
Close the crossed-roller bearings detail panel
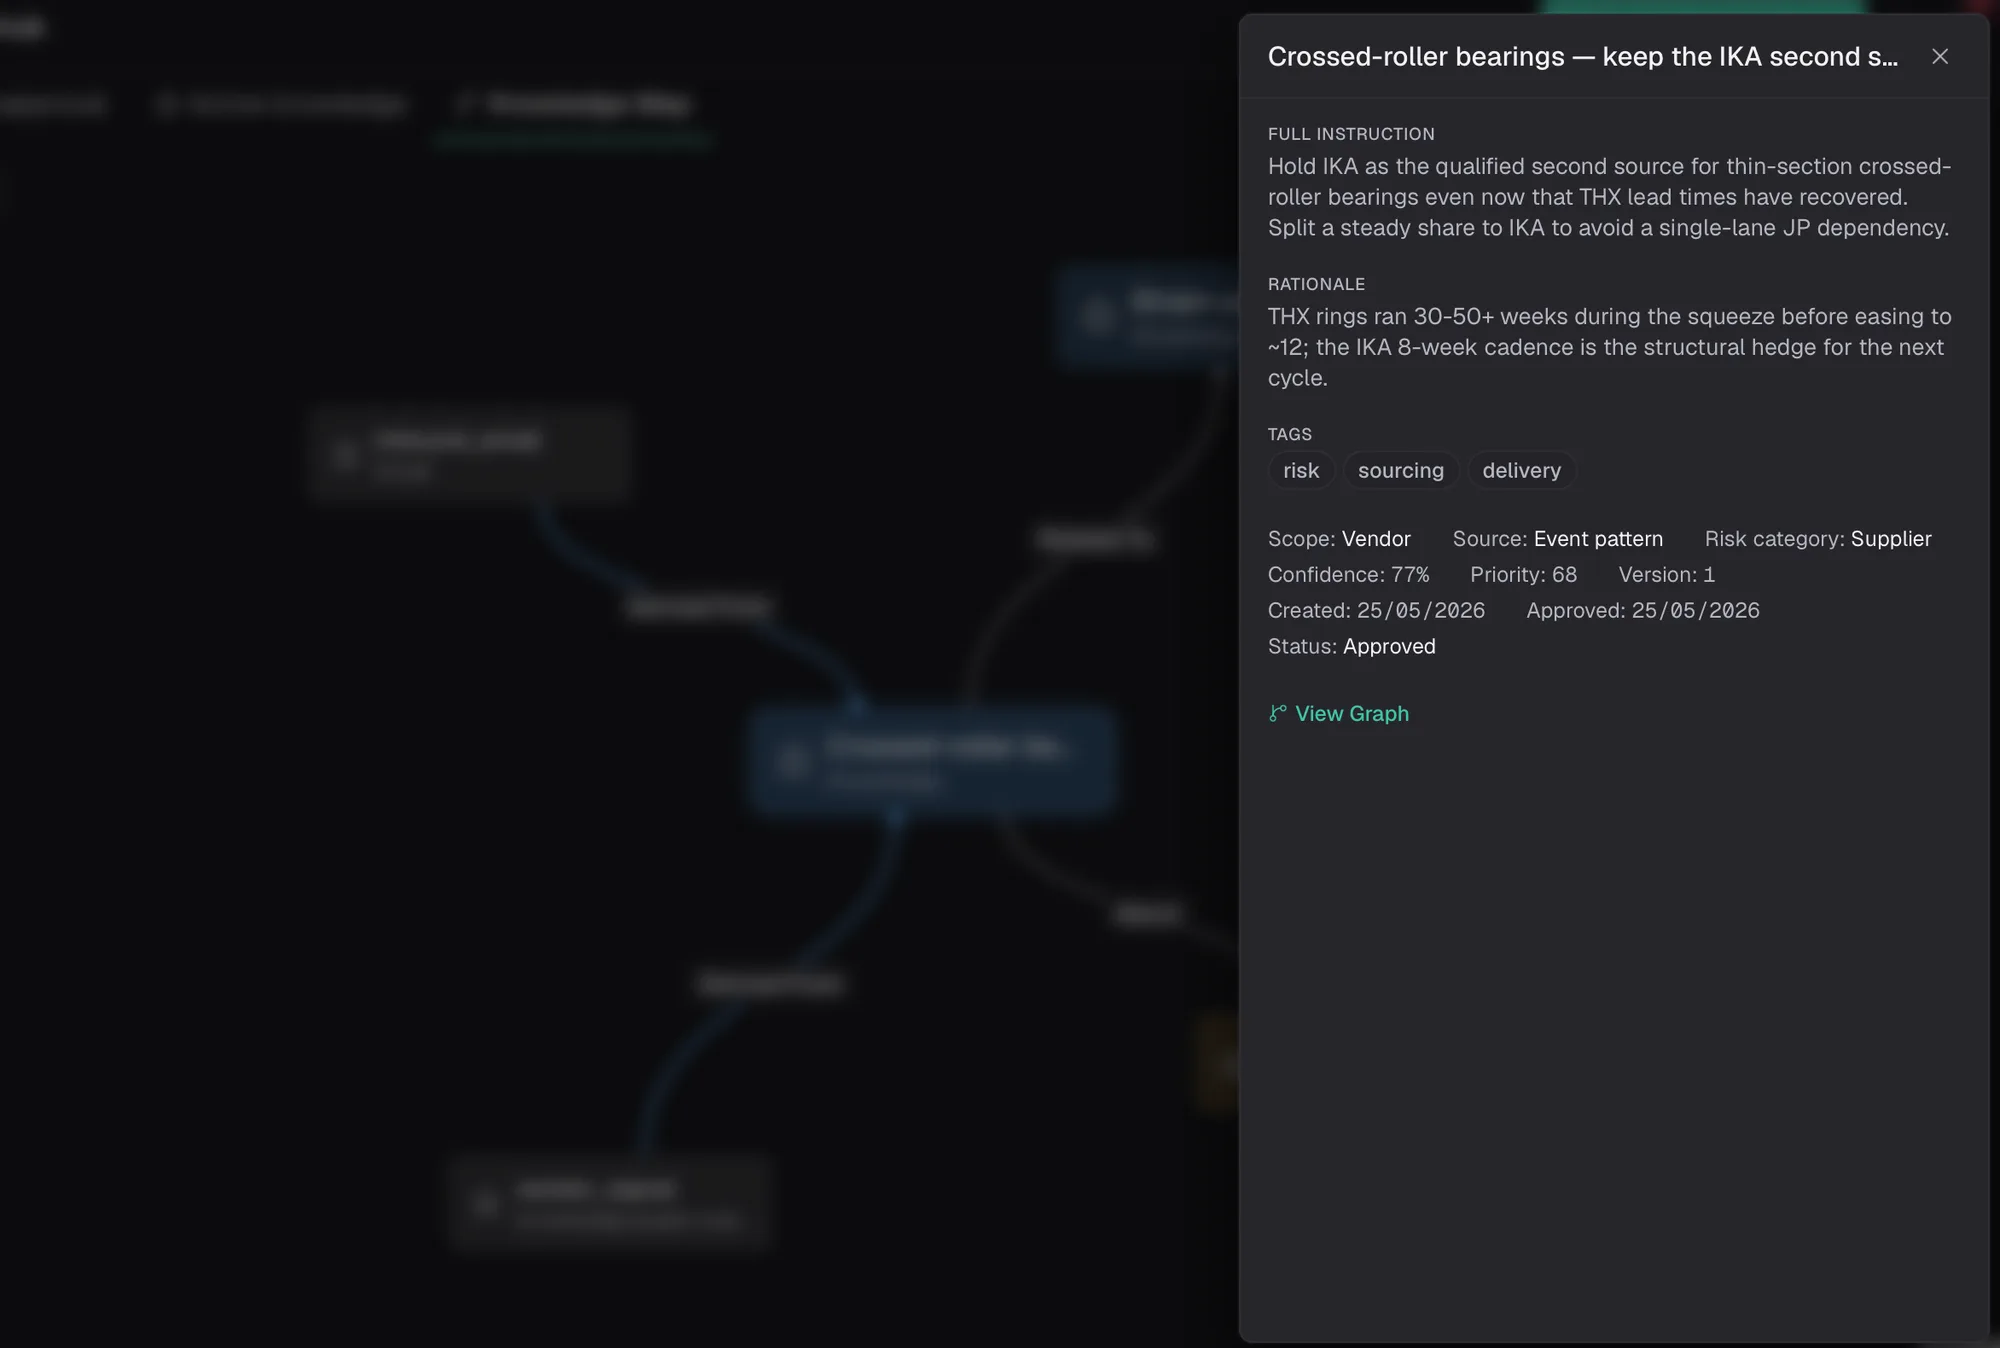click(1939, 57)
